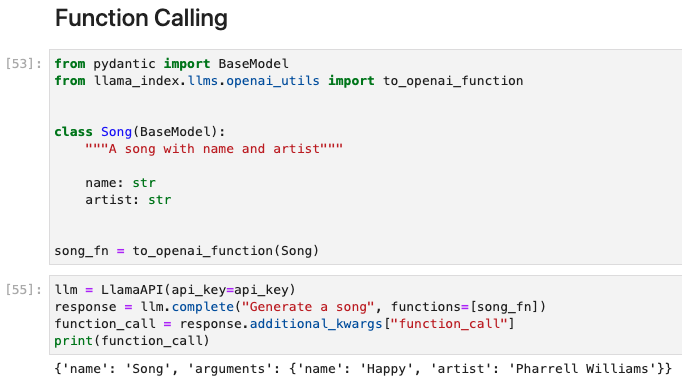Click the llm.complete method call
This screenshot has height=385, width=682.
click(187, 307)
